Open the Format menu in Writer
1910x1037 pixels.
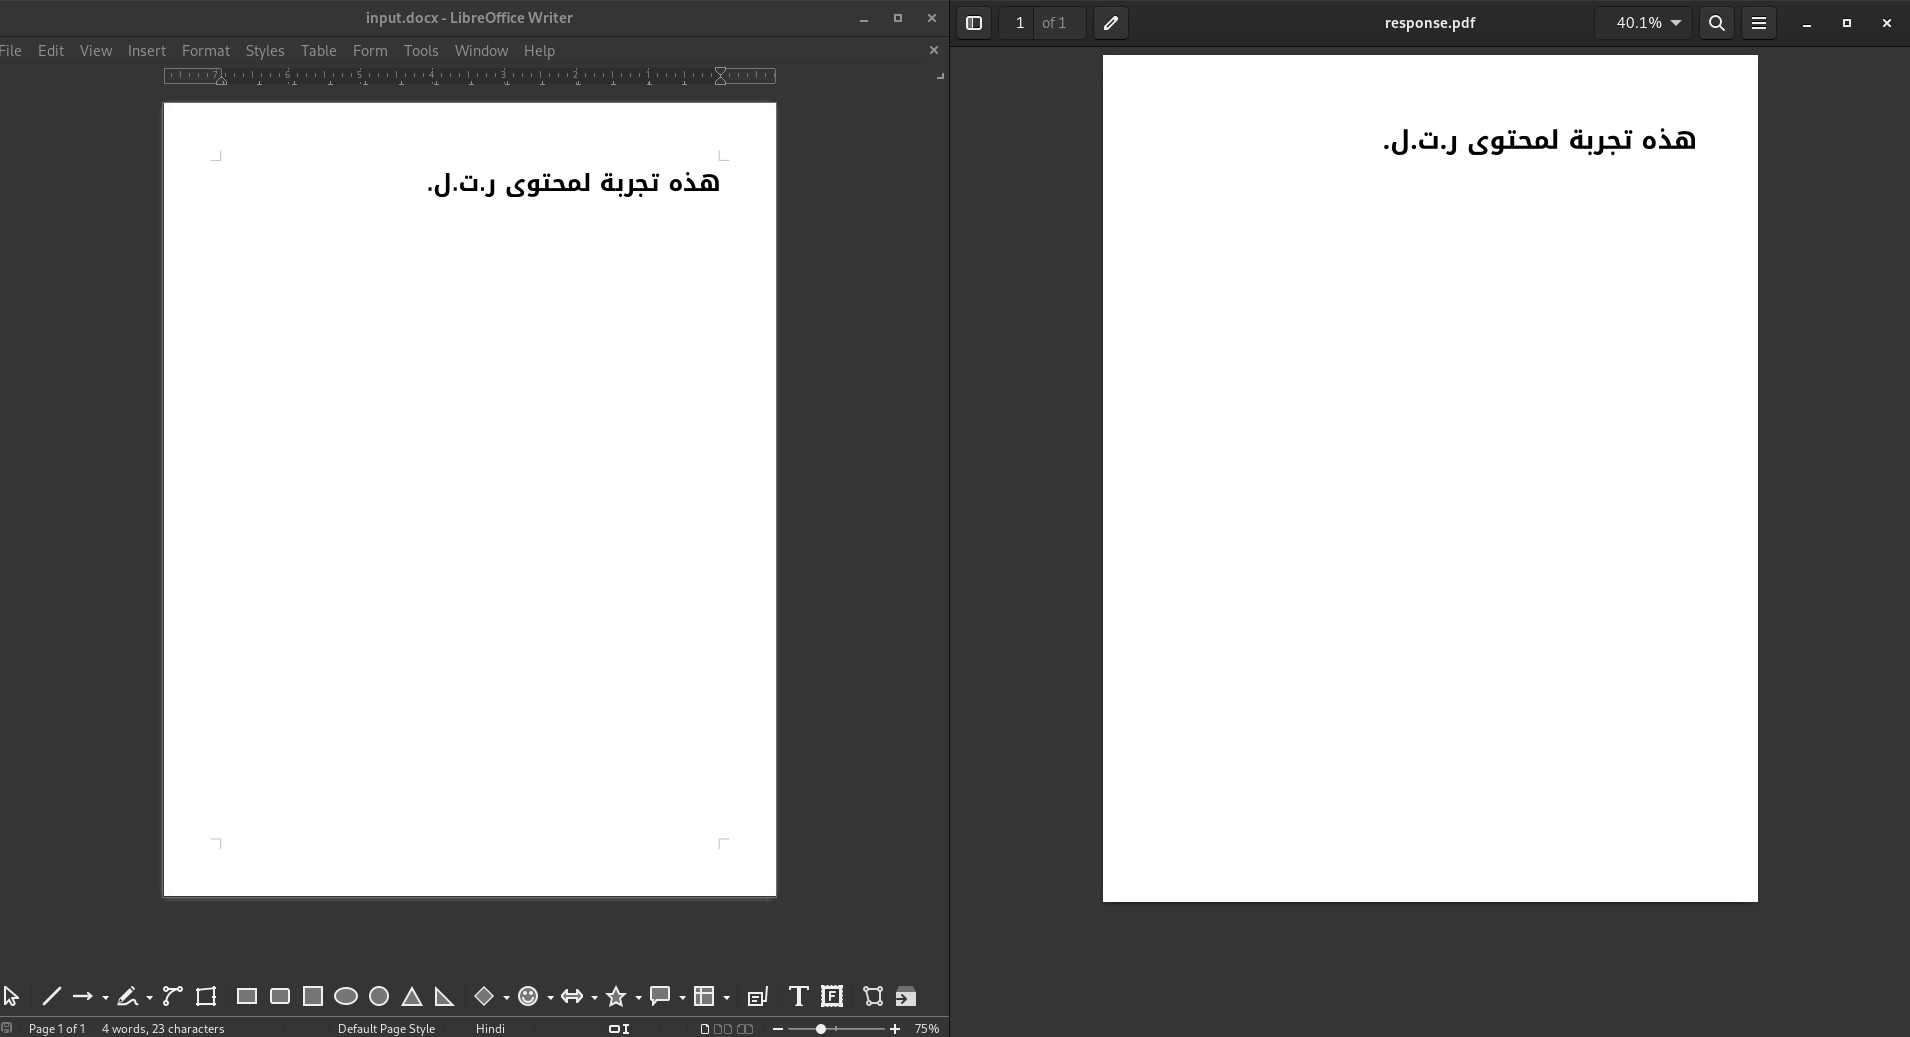206,50
